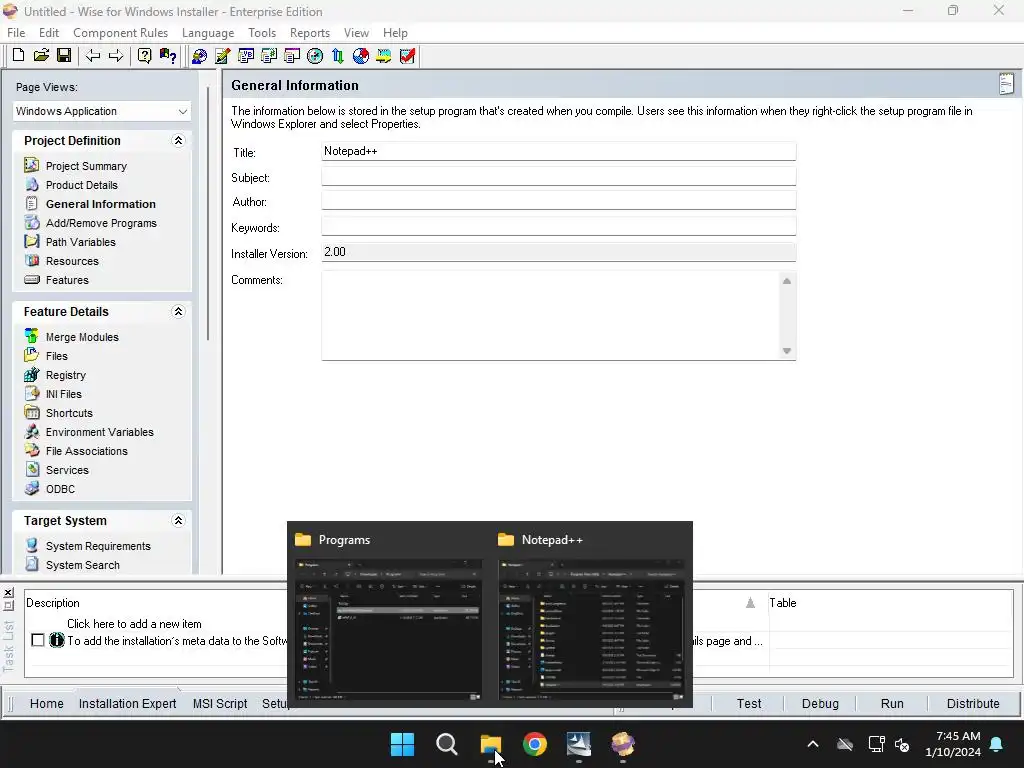Screen dimensions: 1024x768
Task: Click the Distribute button
Action: pos(973,703)
